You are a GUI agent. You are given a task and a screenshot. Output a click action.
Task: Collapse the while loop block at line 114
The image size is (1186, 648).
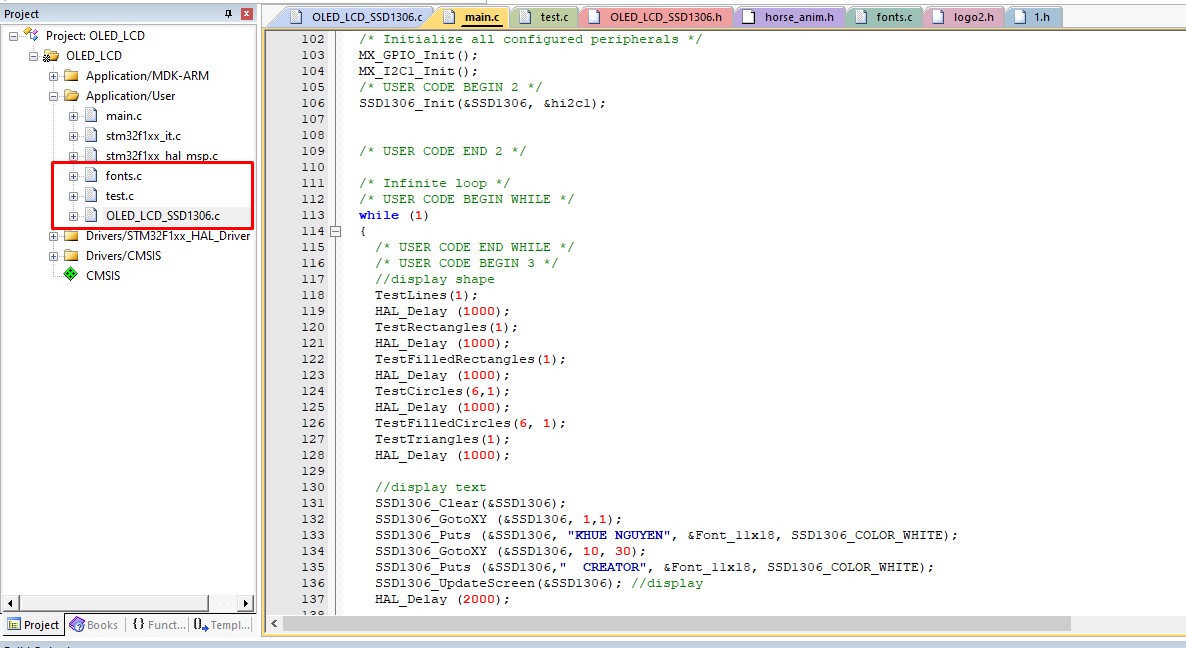336,231
